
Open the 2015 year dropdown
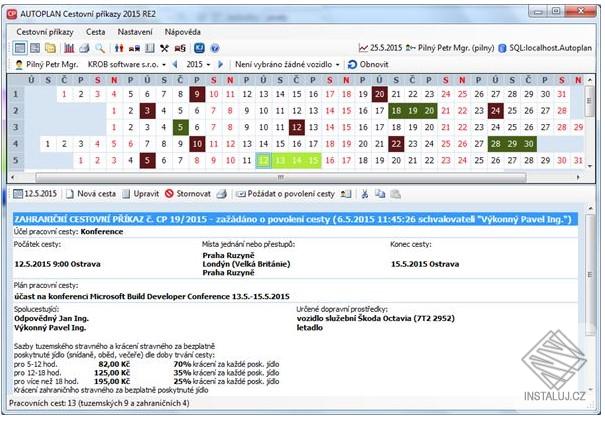(198, 64)
